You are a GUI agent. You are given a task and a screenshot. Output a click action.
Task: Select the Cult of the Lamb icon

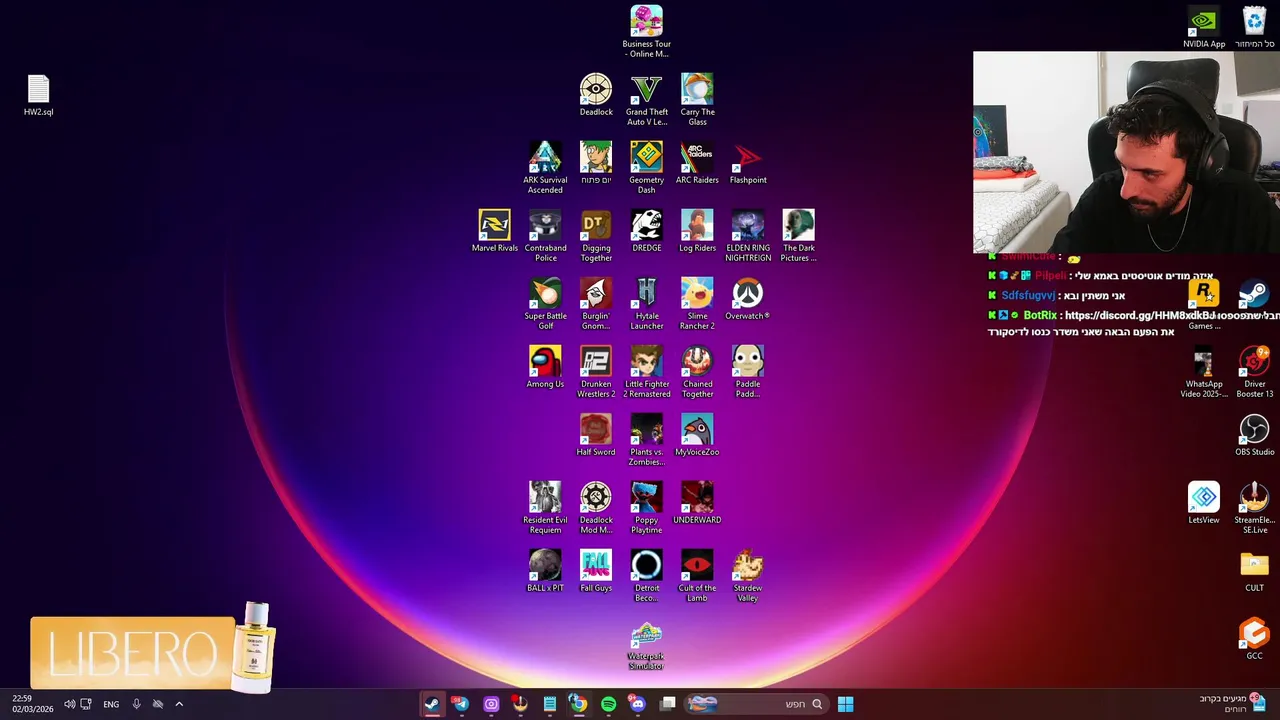(x=697, y=576)
